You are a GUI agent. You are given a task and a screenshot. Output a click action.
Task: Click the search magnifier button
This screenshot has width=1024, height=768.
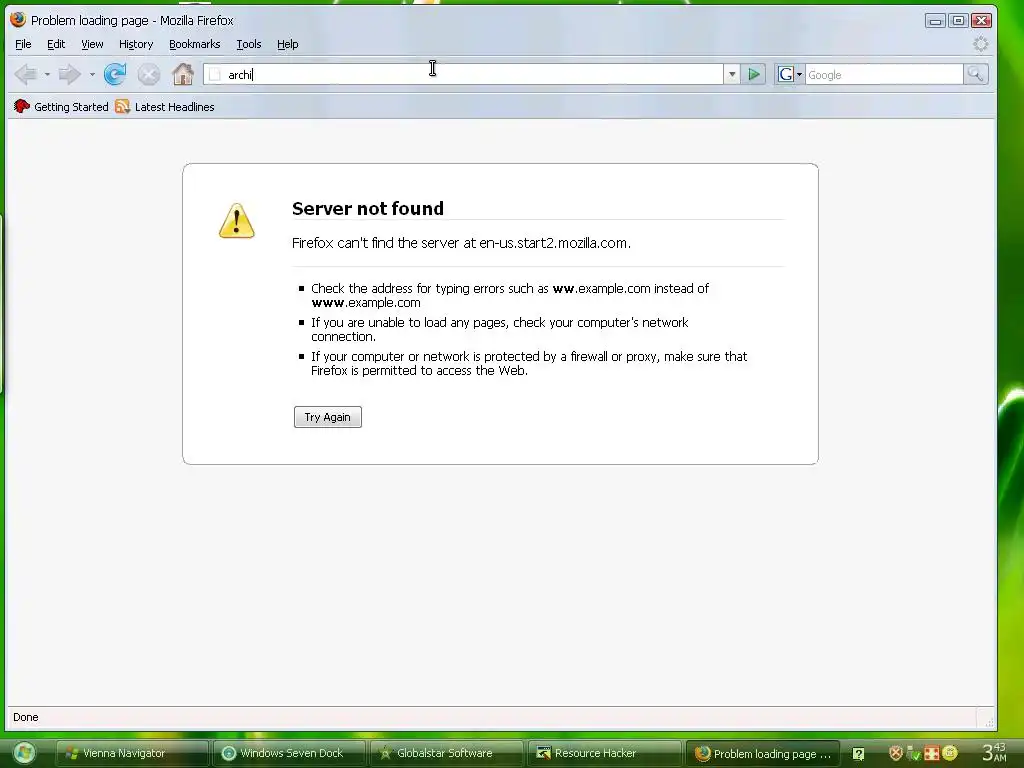click(976, 74)
